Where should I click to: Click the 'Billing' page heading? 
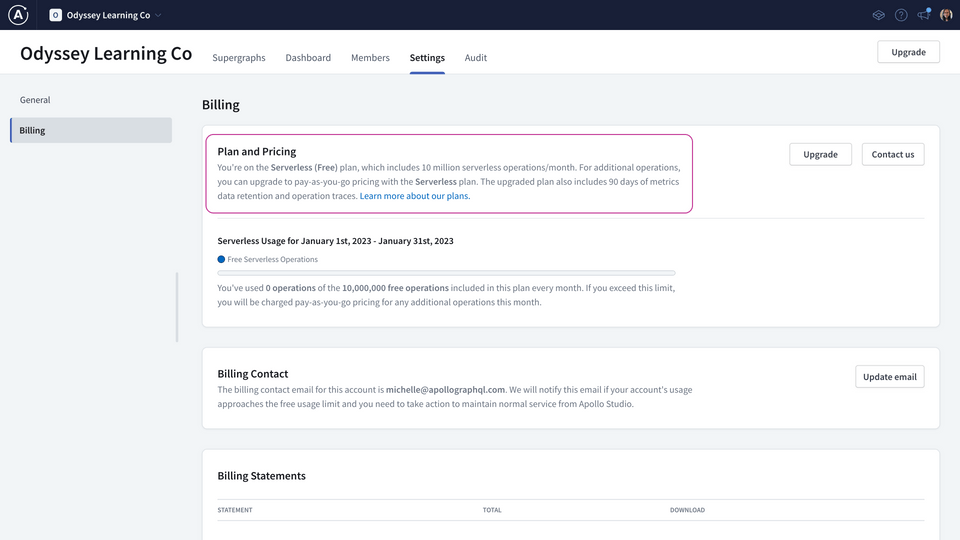pyautogui.click(x=220, y=105)
